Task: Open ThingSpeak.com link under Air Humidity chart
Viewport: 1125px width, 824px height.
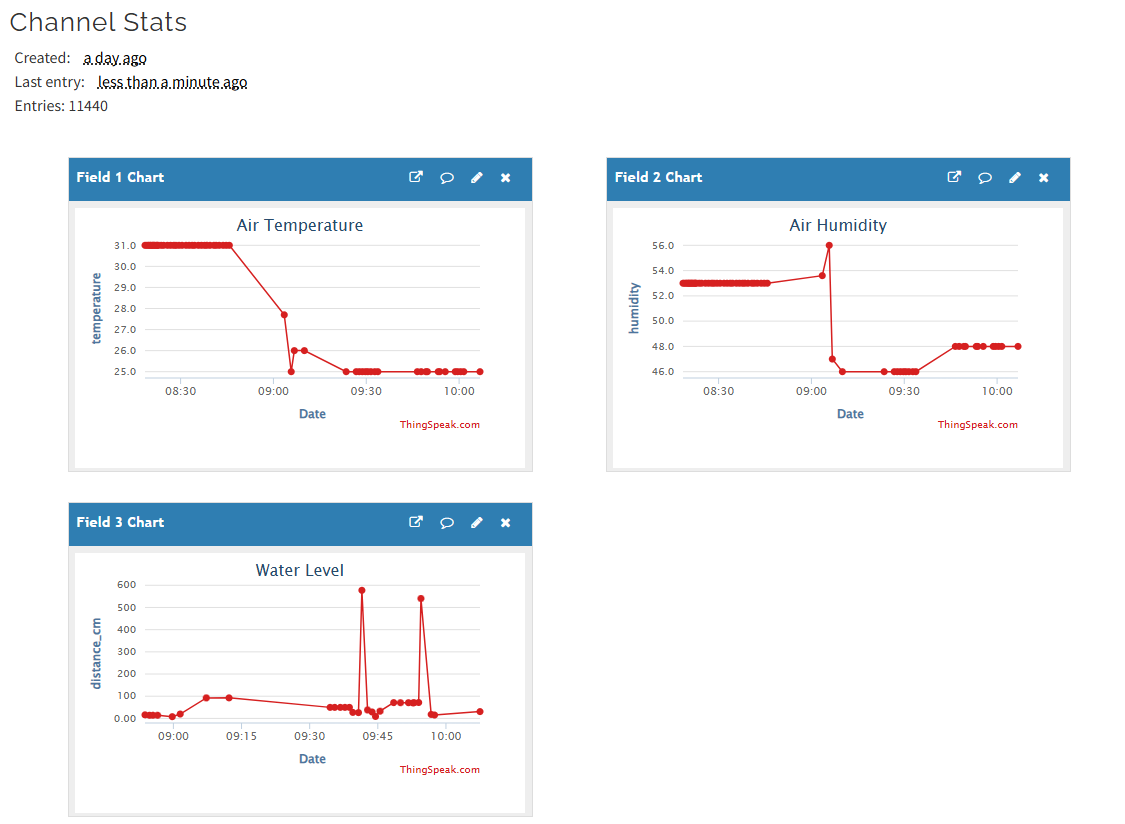Action: [x=978, y=424]
